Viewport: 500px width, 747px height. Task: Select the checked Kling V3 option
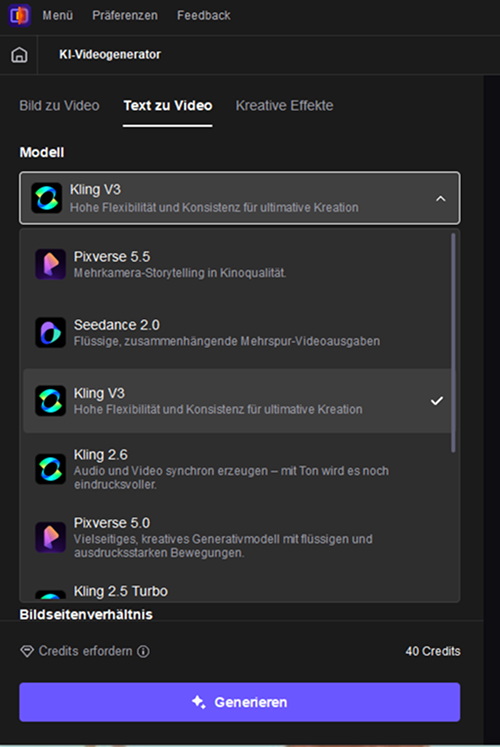[x=237, y=401]
